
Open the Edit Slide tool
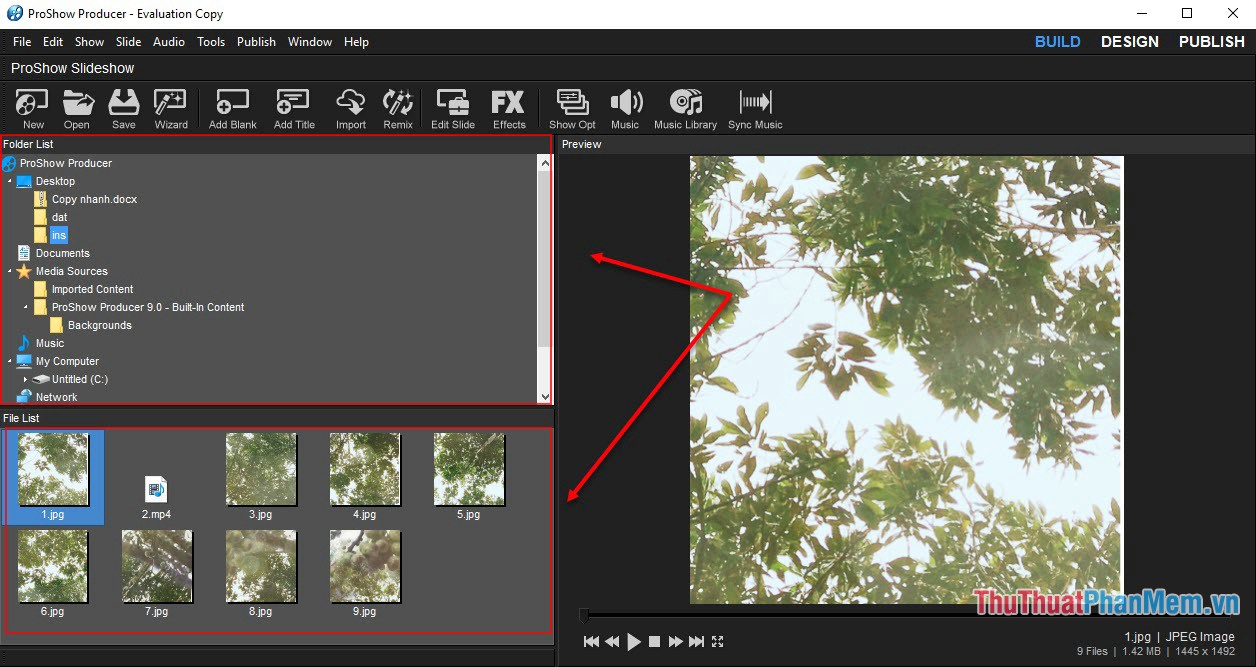coord(452,107)
